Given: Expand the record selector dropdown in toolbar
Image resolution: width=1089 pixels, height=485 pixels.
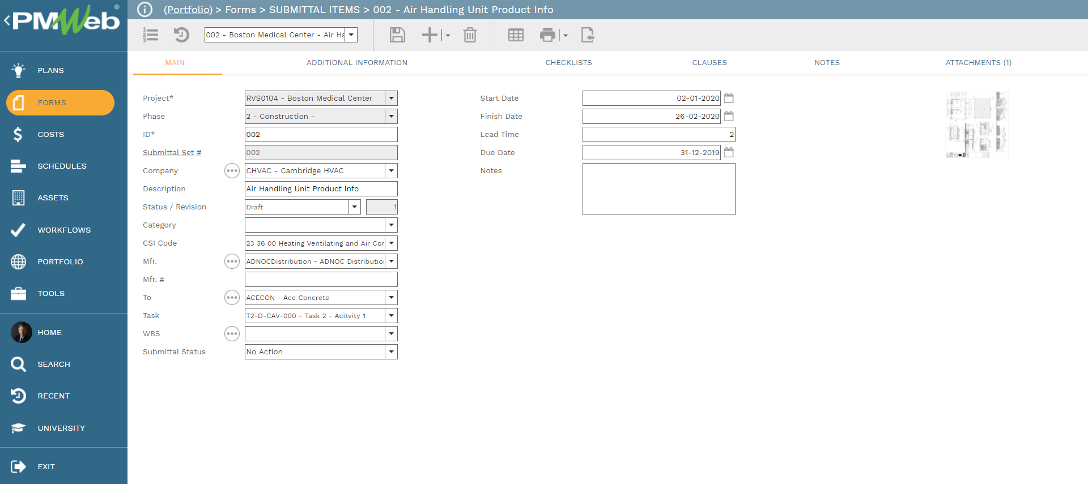Looking at the screenshot, I should pos(351,35).
